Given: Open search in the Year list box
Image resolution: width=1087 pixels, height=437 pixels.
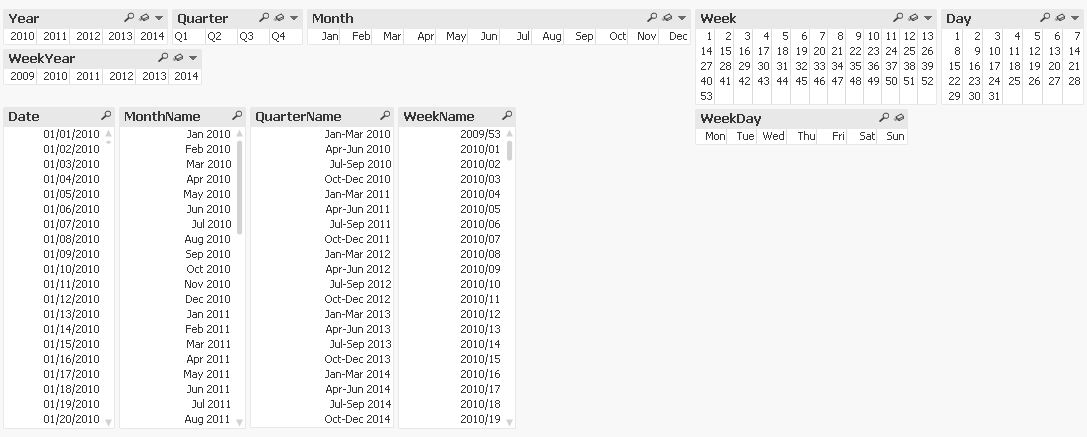Looking at the screenshot, I should coord(129,18).
